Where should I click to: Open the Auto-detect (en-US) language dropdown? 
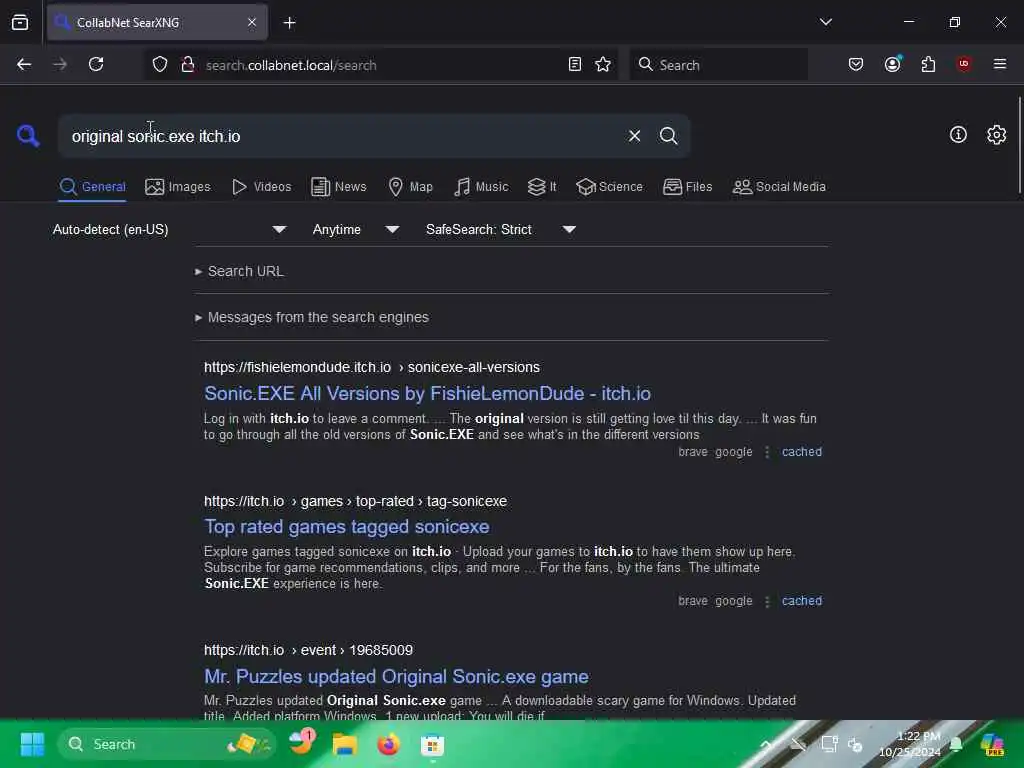coord(169,229)
